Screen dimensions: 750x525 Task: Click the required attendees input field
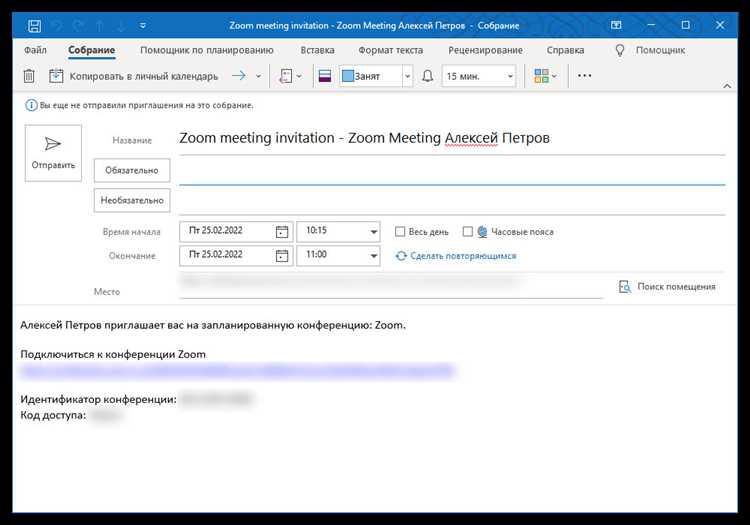pyautogui.click(x=452, y=171)
